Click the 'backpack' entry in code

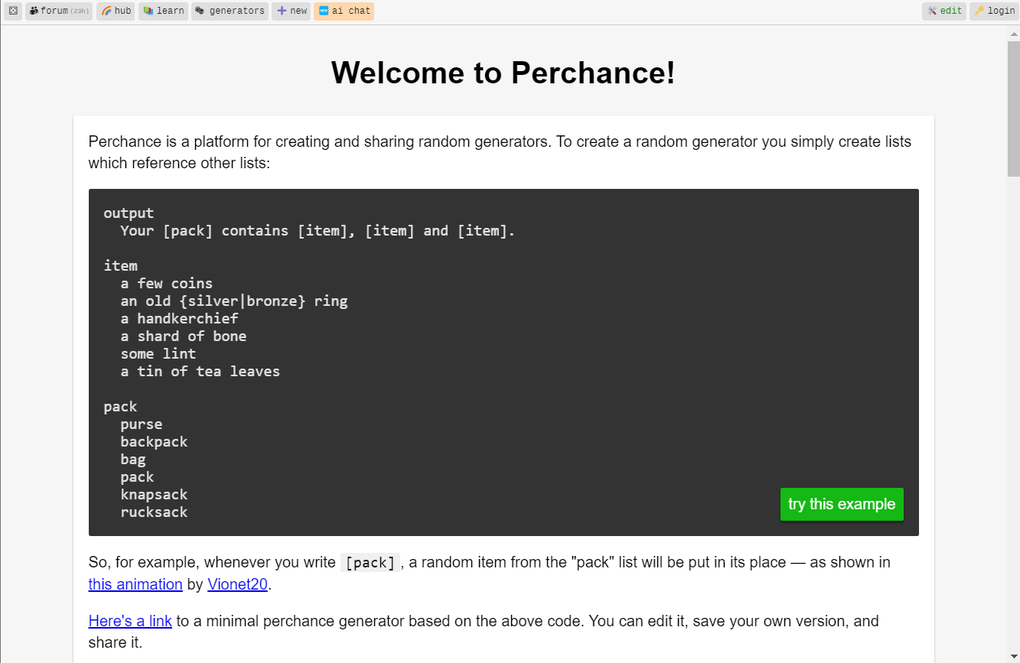point(154,442)
